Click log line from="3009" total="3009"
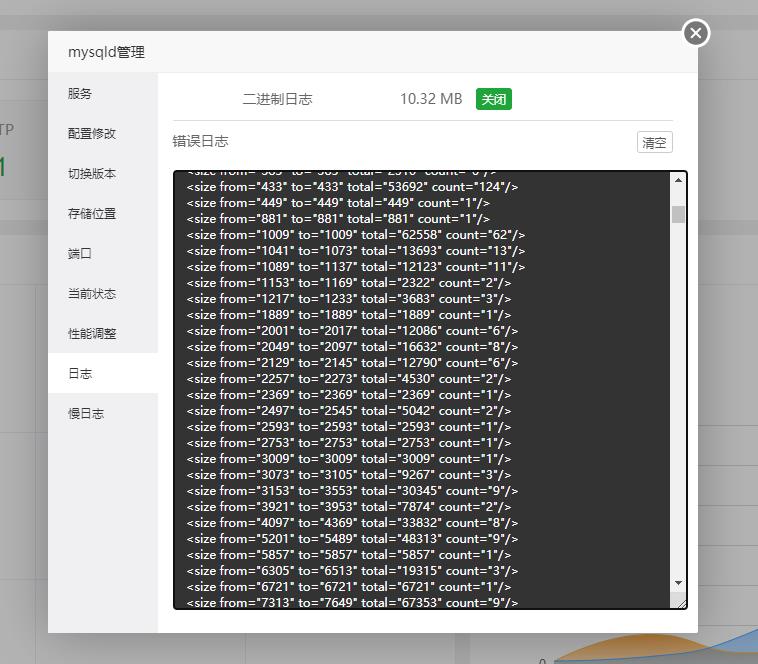The height and width of the screenshot is (664, 758). pos(349,459)
